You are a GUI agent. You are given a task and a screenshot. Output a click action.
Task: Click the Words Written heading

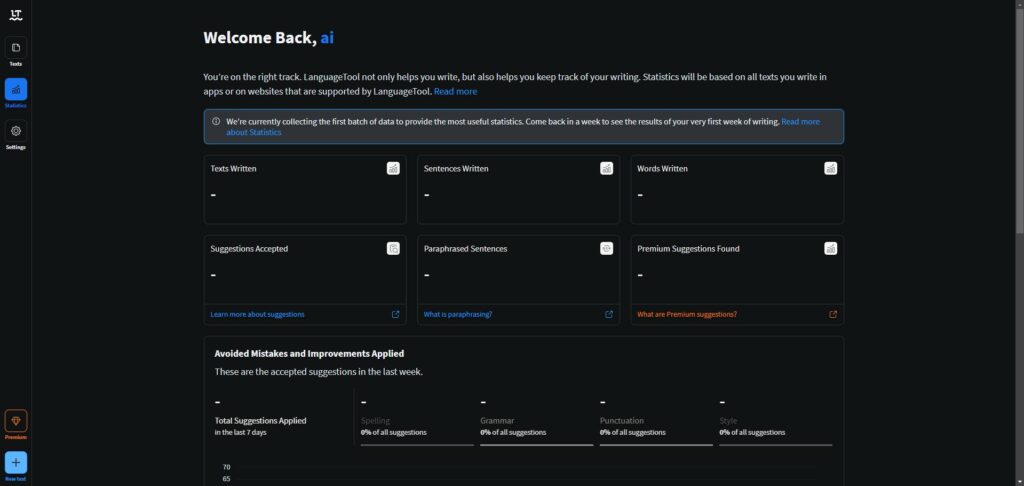pyautogui.click(x=662, y=169)
